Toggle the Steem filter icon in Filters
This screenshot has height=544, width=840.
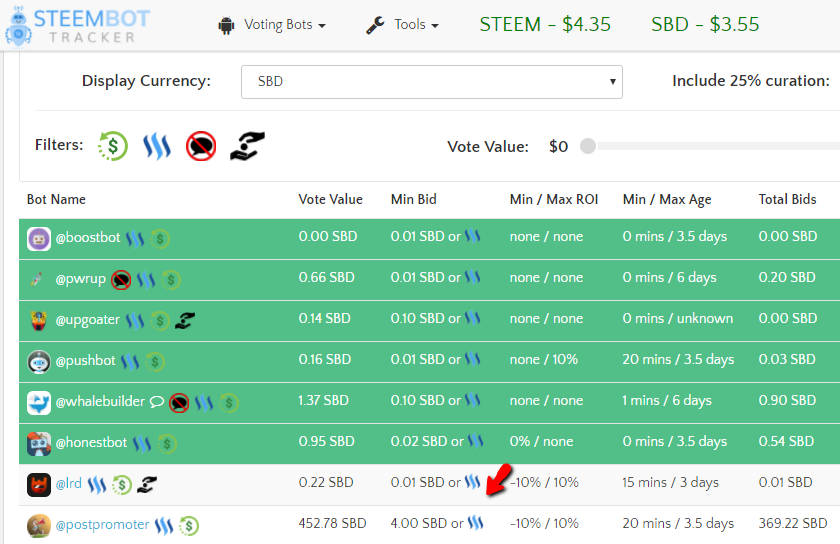(157, 147)
